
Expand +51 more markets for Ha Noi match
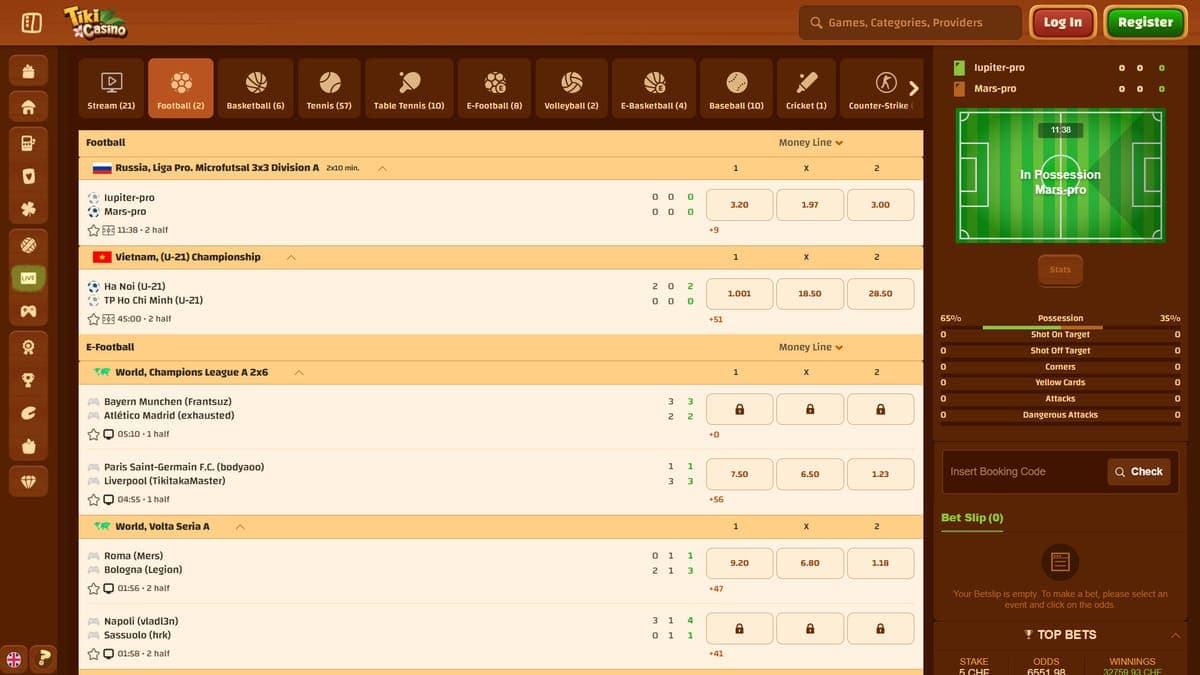coord(715,320)
